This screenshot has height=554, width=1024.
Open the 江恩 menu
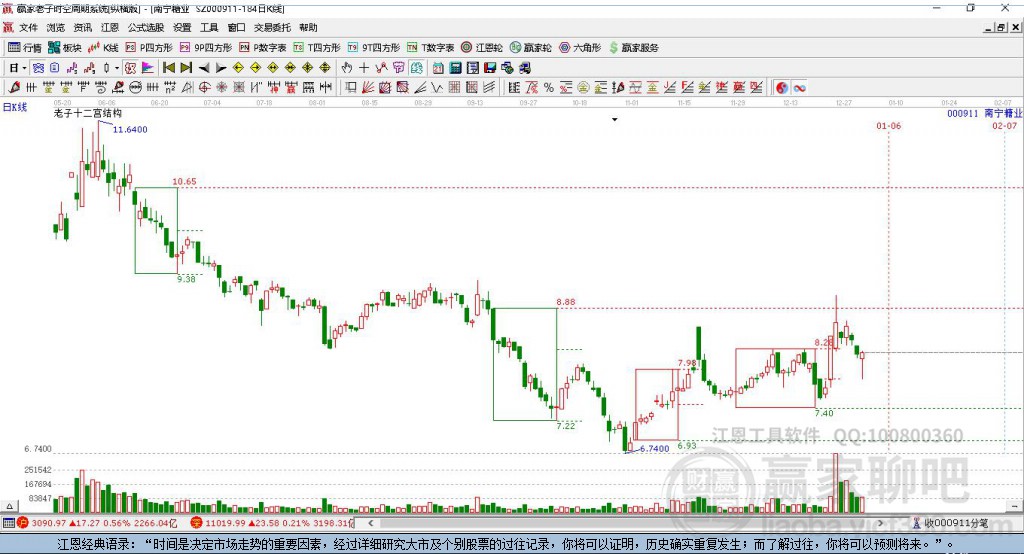click(x=110, y=27)
